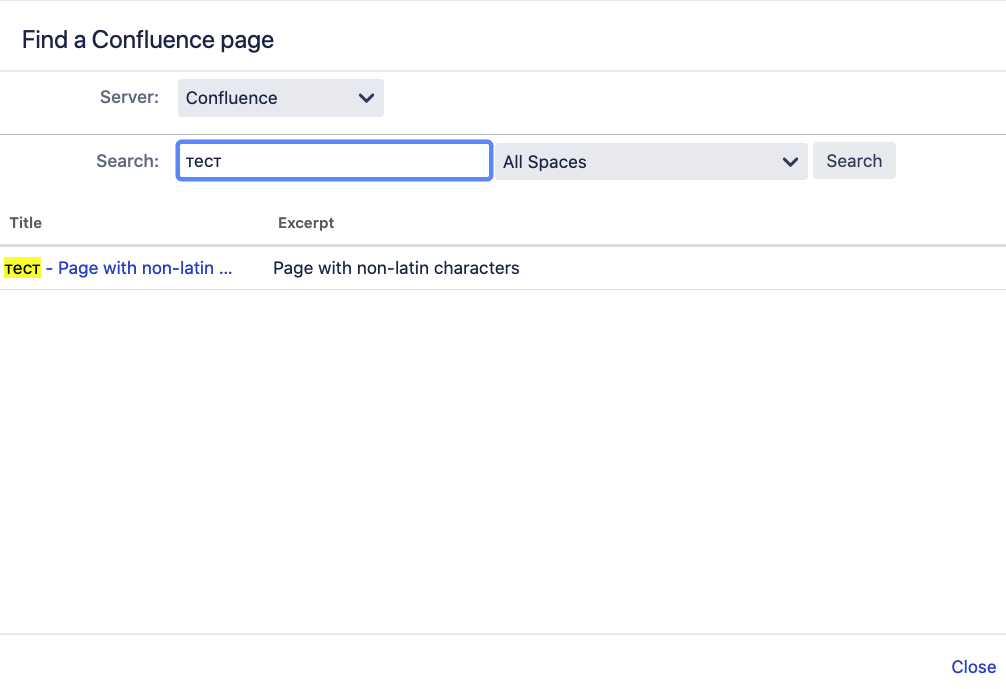Click the chevron arrow beside All Spaces
The image size is (1006, 689).
pos(790,162)
